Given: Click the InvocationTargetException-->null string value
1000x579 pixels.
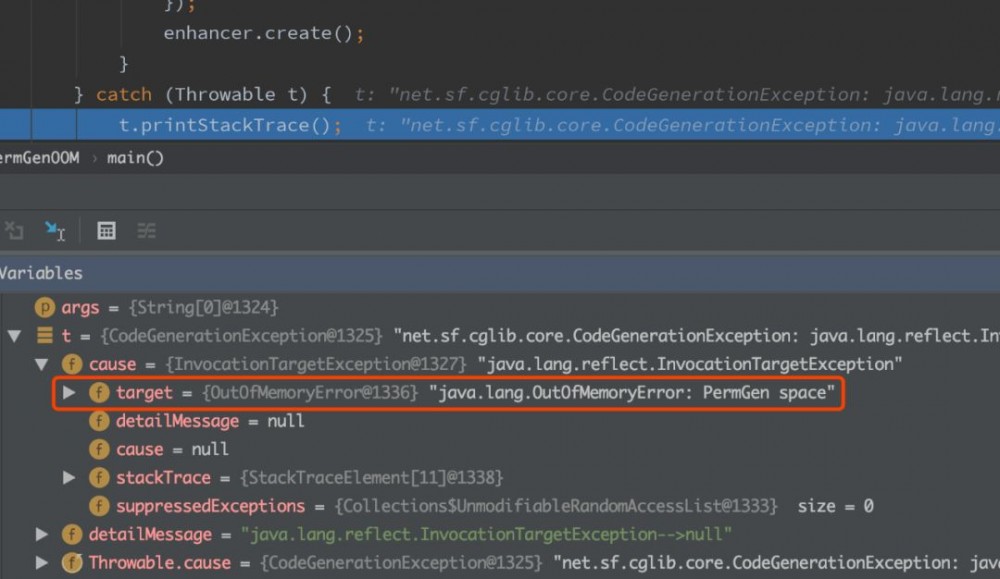Looking at the screenshot, I should point(486,534).
